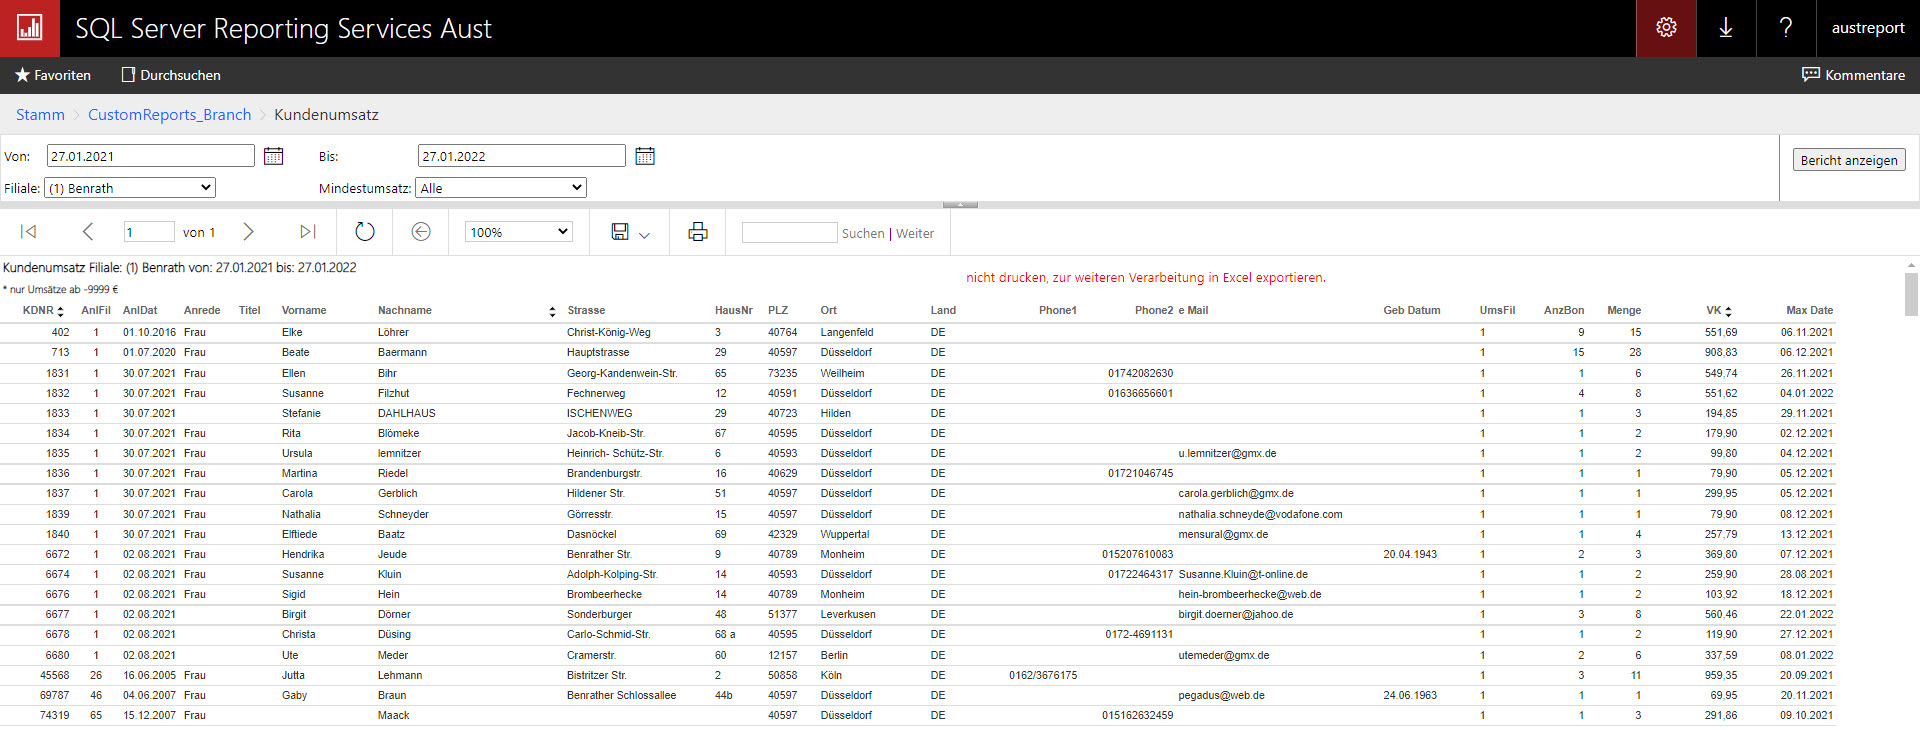1920x730 pixels.
Task: Open calendar picker for Von date
Action: tap(273, 156)
